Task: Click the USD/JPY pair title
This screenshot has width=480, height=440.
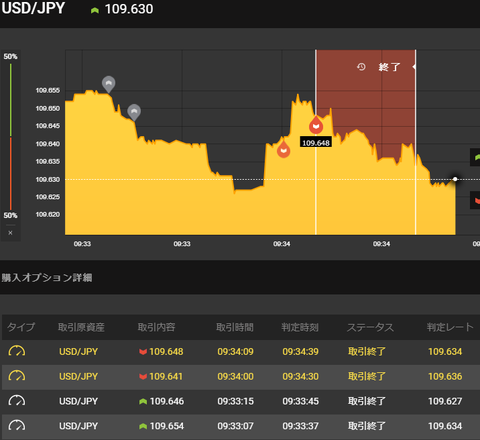Action: (33, 8)
